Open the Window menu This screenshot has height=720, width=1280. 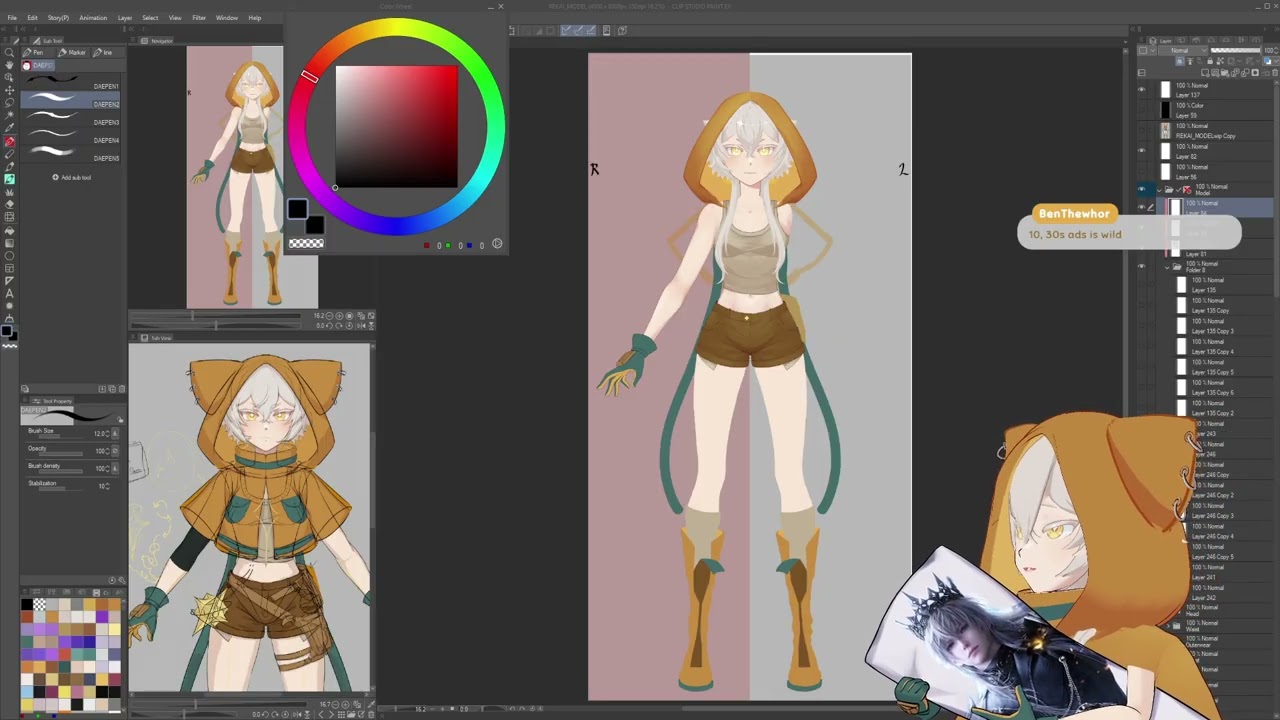pos(227,18)
